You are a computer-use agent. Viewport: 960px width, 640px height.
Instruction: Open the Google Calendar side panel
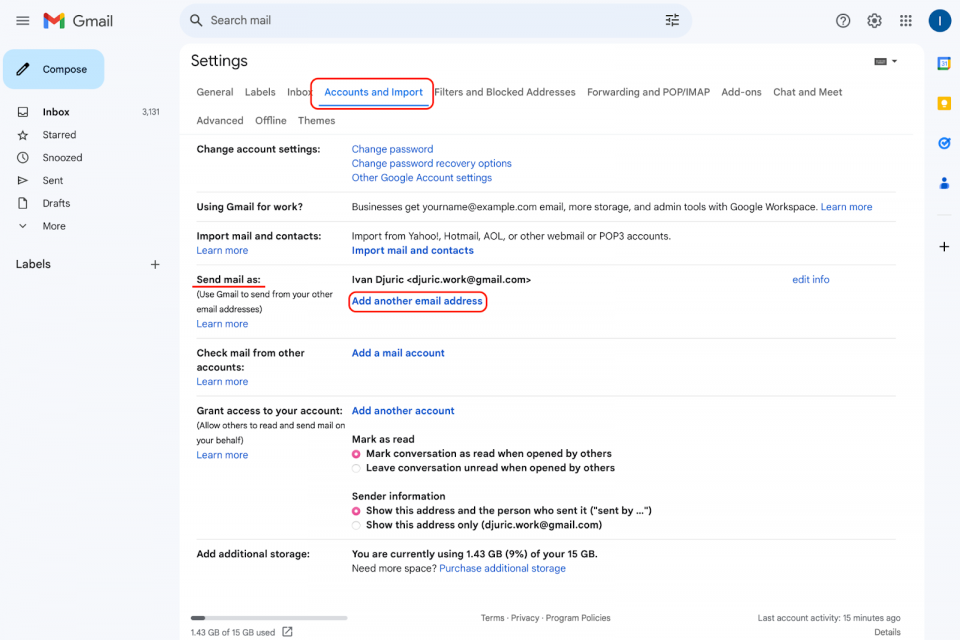[x=943, y=63]
